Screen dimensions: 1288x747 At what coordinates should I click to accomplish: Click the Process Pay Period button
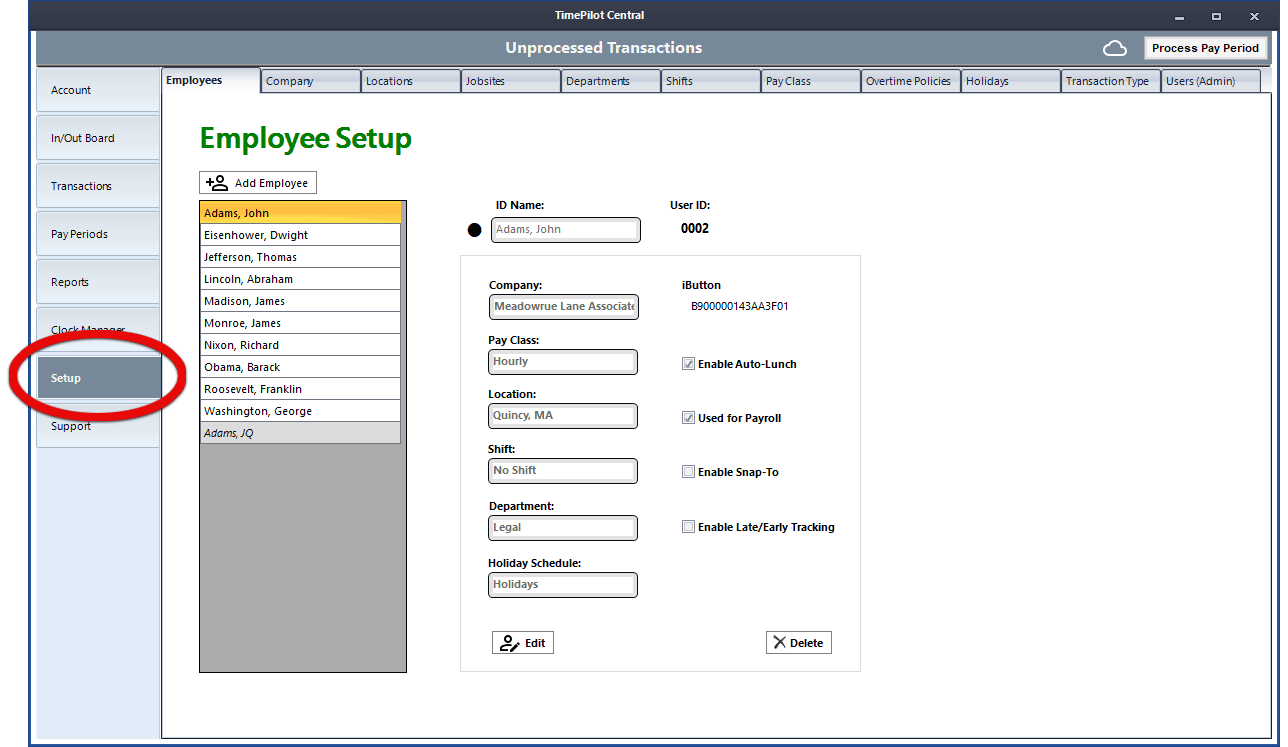point(1205,47)
